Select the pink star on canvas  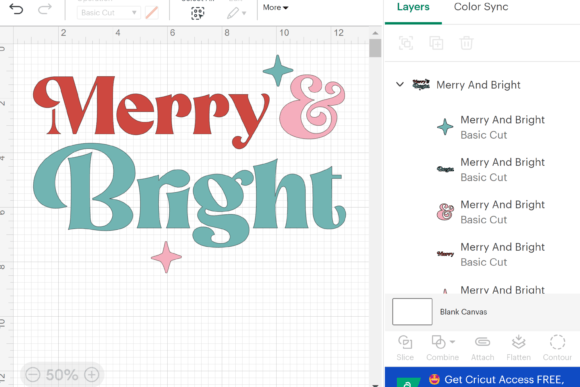point(166,257)
